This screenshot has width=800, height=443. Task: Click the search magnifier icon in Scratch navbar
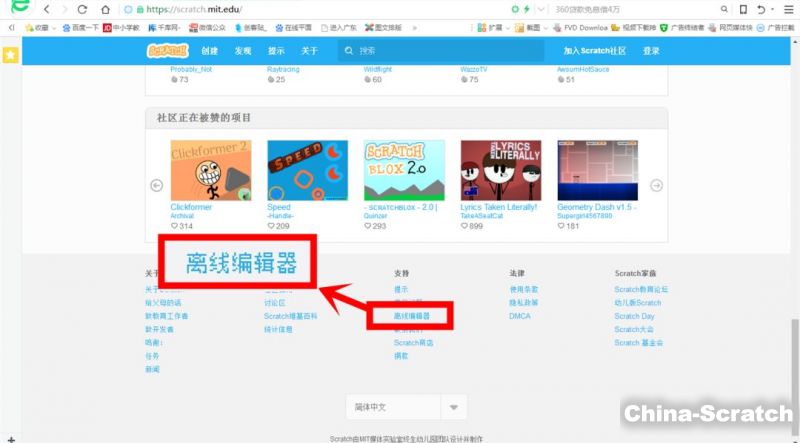pyautogui.click(x=348, y=50)
